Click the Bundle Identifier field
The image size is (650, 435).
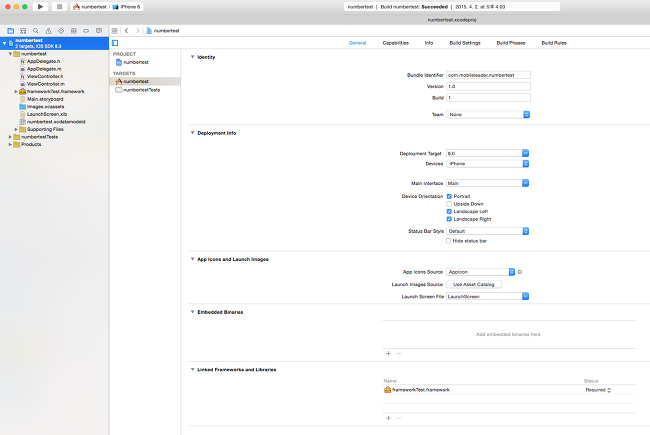click(488, 75)
